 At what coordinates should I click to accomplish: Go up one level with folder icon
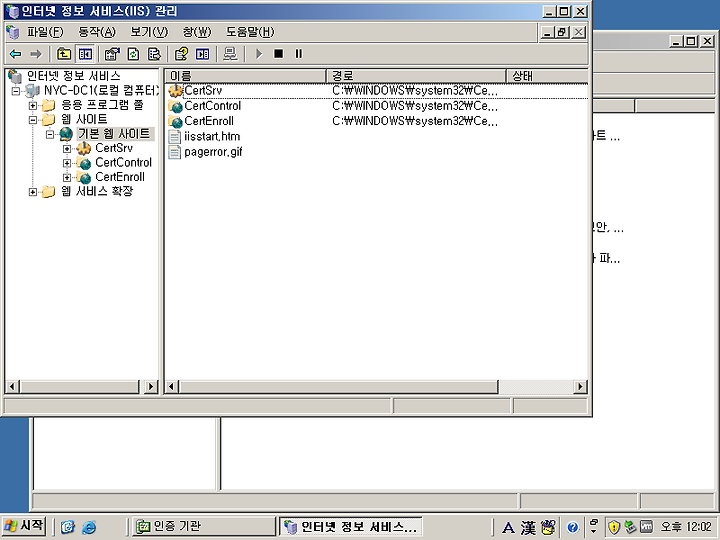pyautogui.click(x=64, y=54)
